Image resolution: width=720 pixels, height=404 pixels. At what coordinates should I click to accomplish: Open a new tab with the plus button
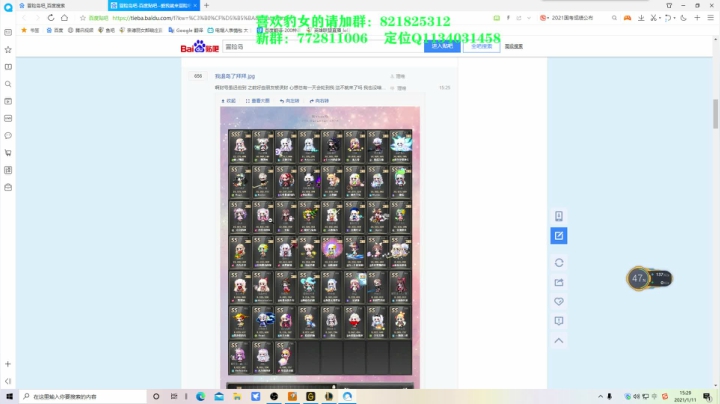click(207, 6)
